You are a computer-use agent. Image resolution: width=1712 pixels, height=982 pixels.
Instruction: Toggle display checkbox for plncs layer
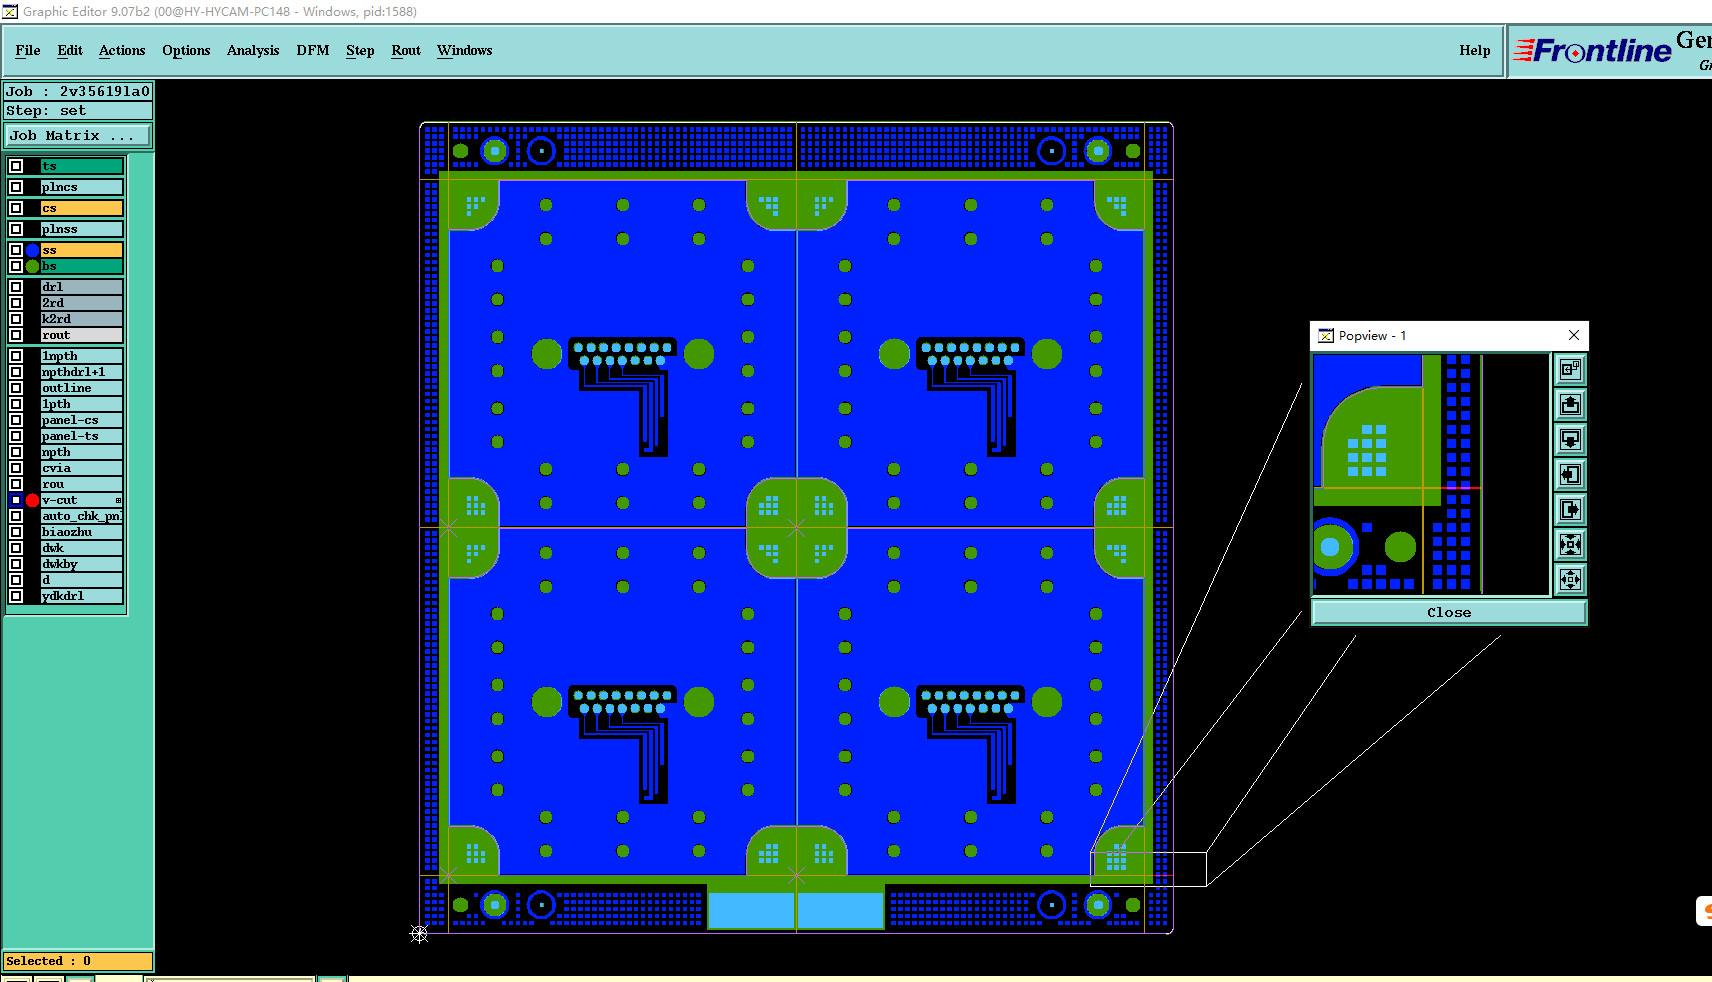coord(16,187)
